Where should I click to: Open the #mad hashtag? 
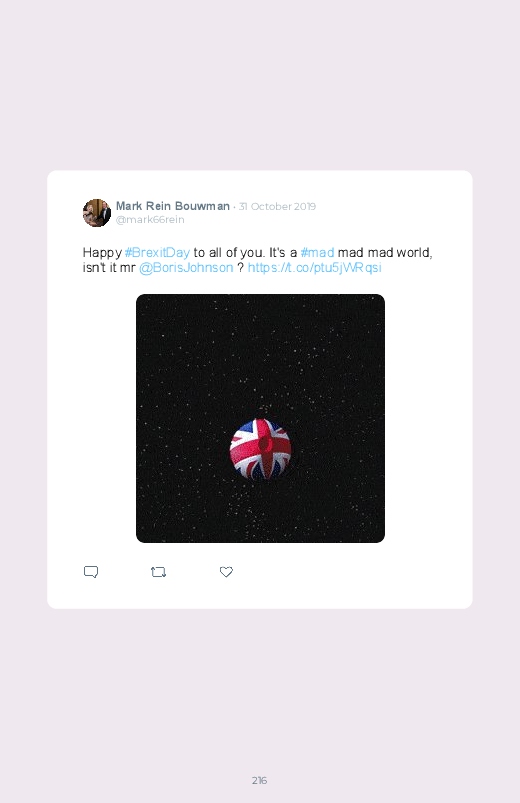point(317,252)
